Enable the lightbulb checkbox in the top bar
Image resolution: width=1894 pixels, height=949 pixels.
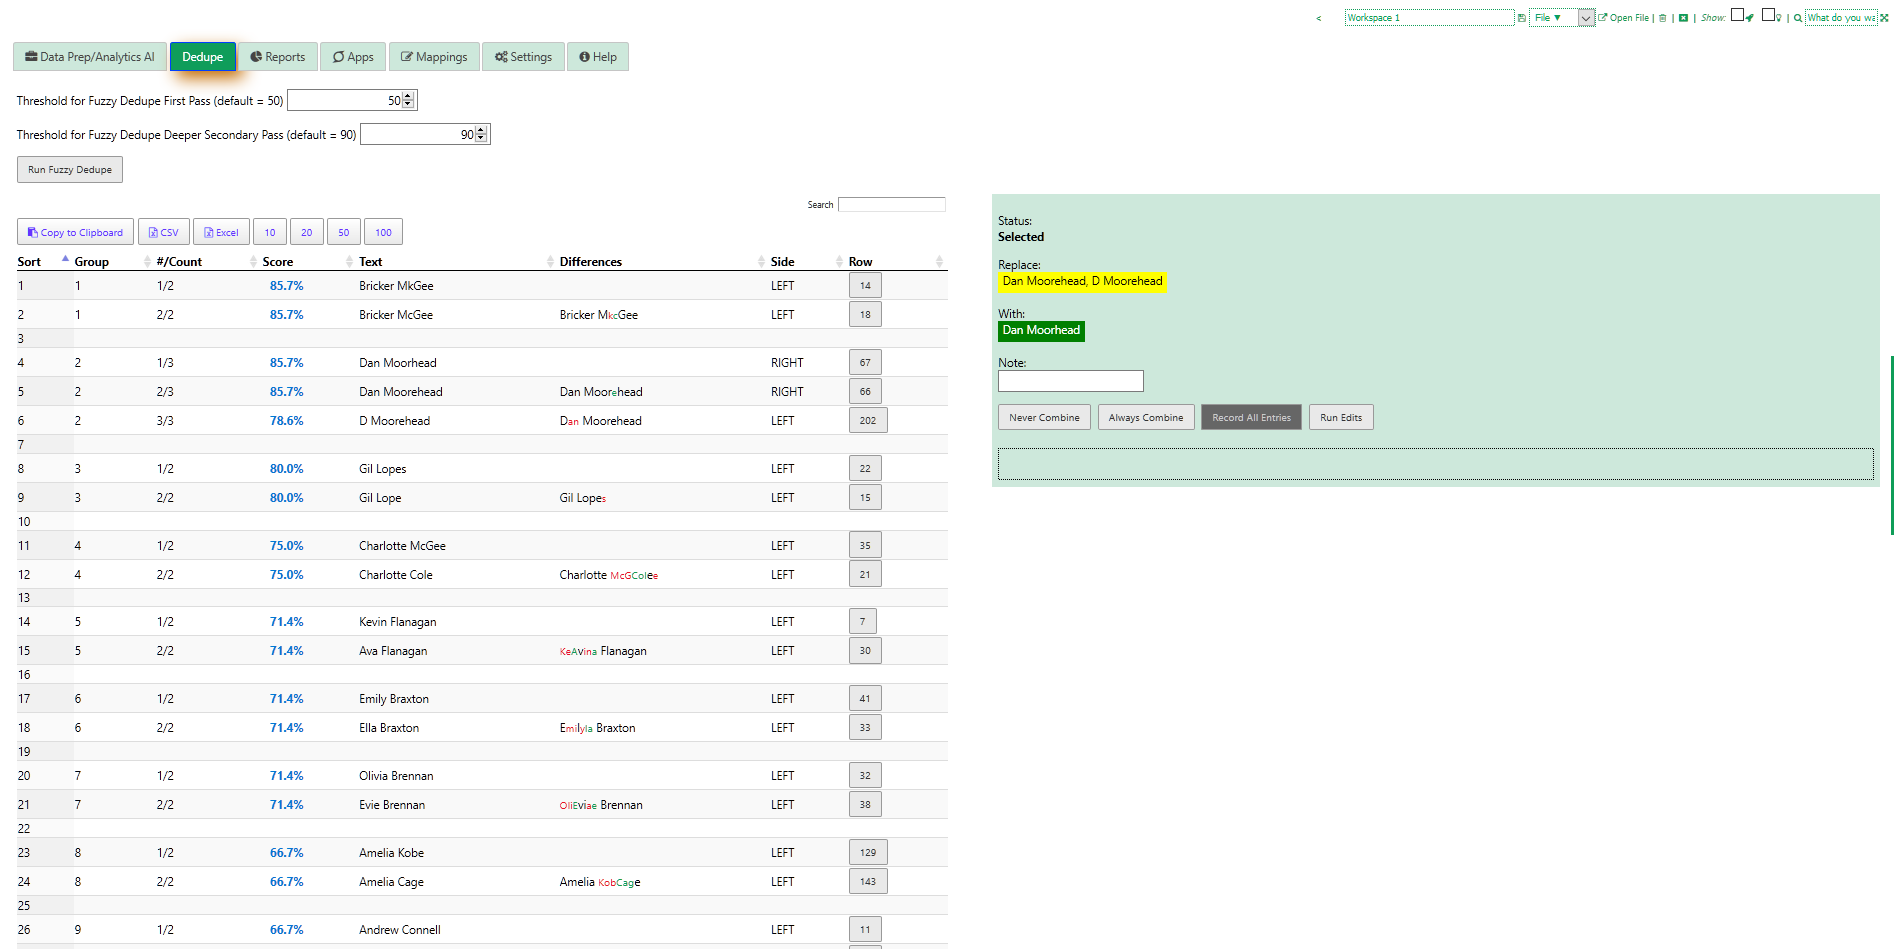[x=1768, y=16]
